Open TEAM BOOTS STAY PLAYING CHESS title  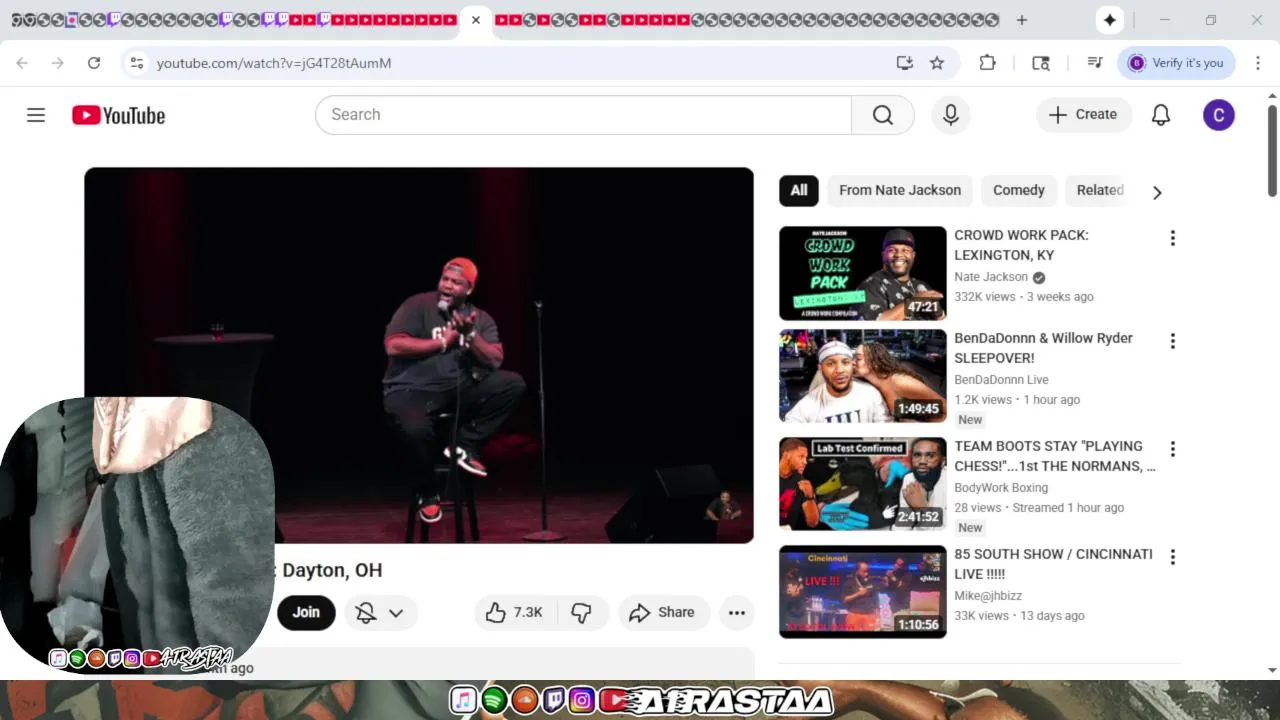click(1054, 456)
